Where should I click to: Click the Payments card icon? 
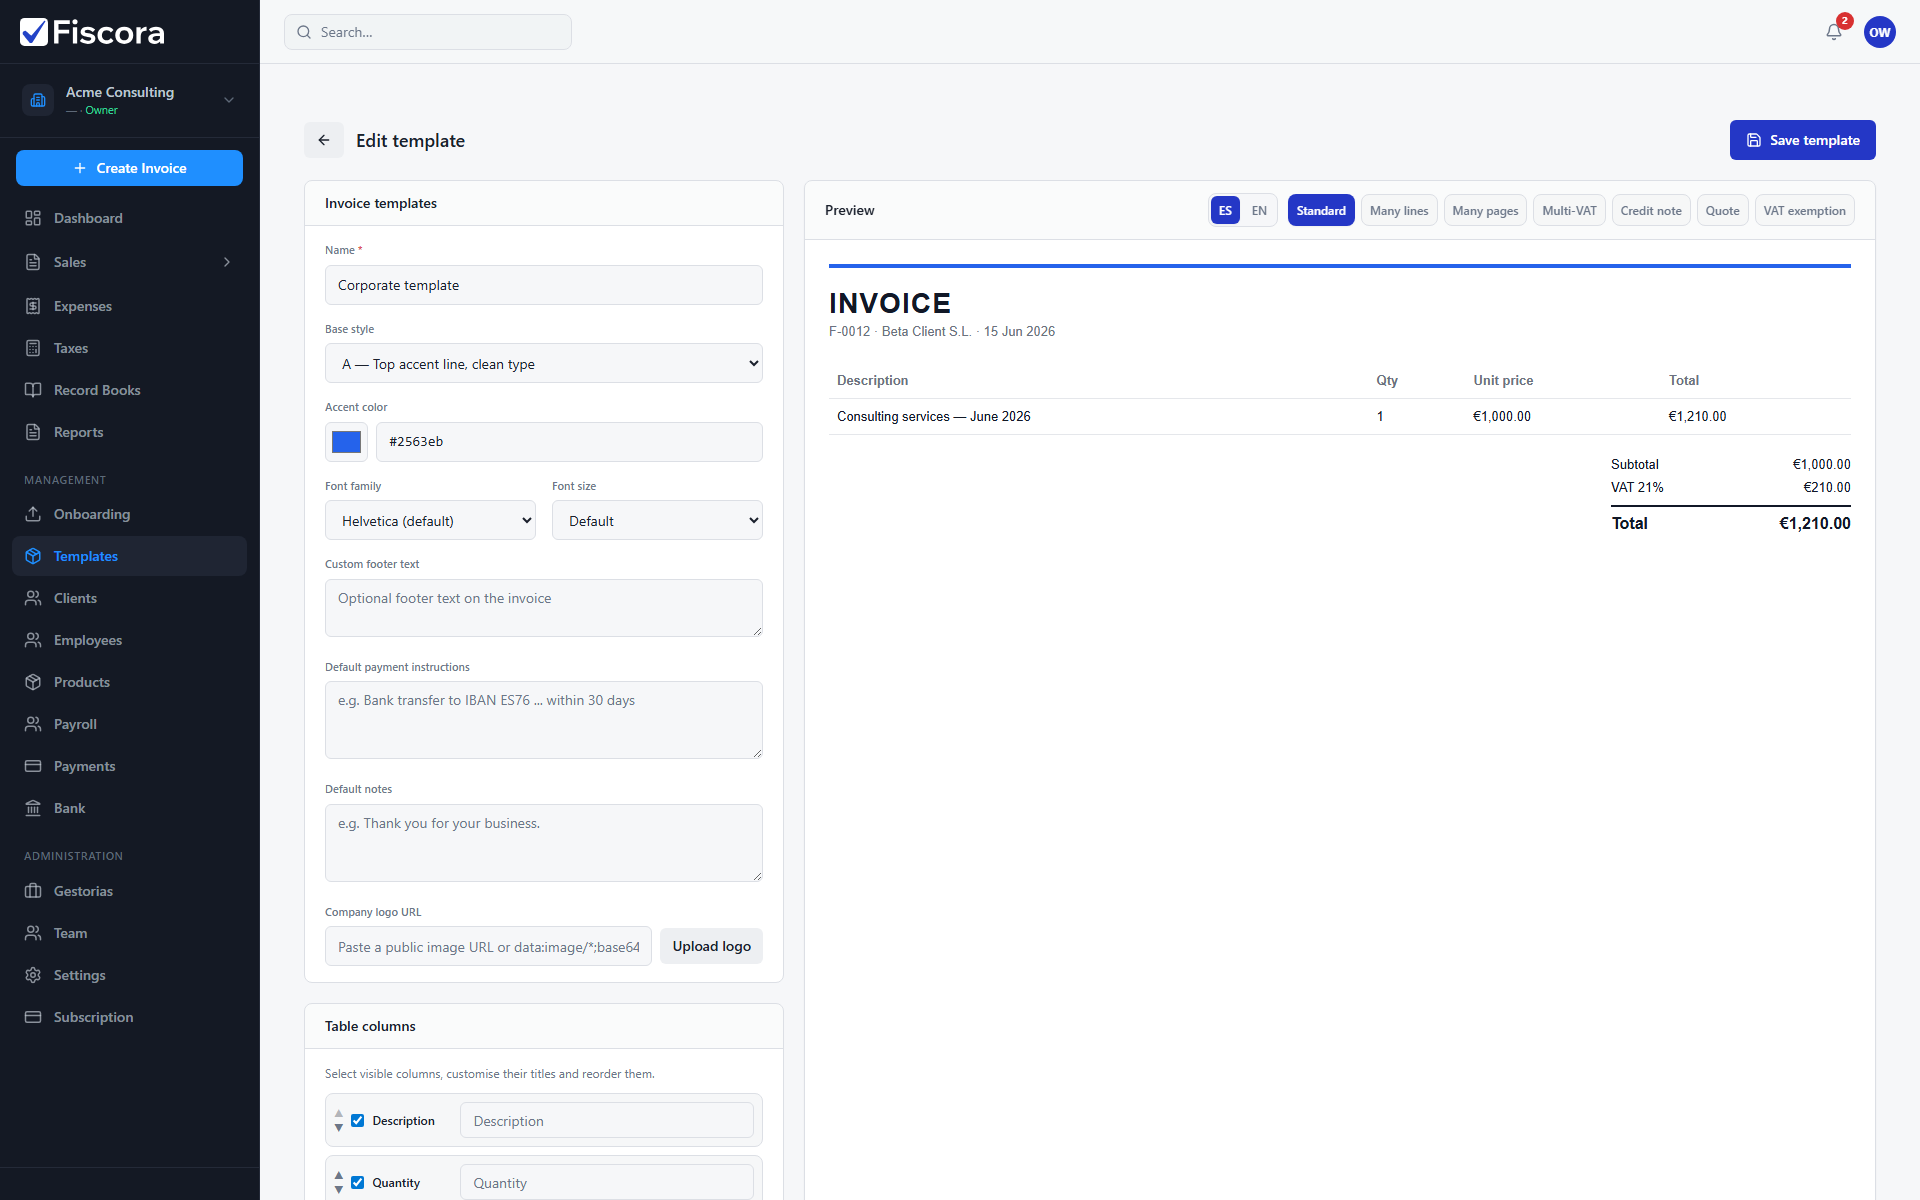[x=33, y=766]
